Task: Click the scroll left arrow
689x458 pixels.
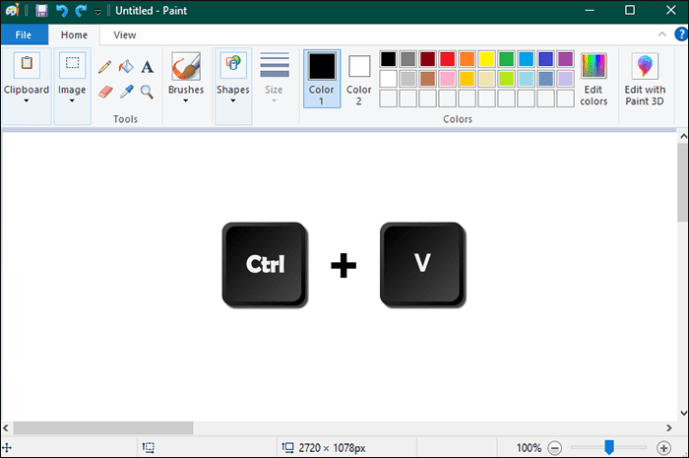Action: coord(6,428)
